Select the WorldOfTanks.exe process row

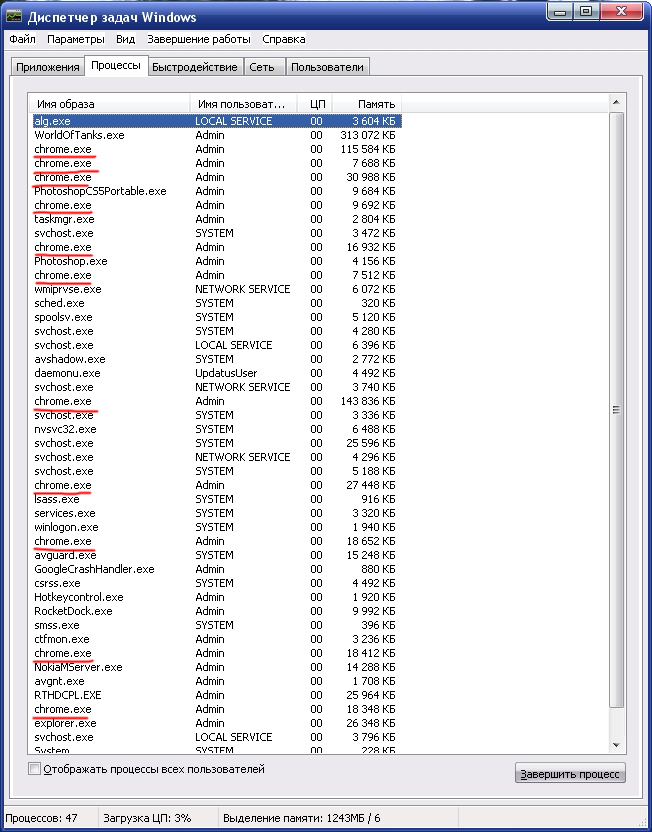[216, 135]
